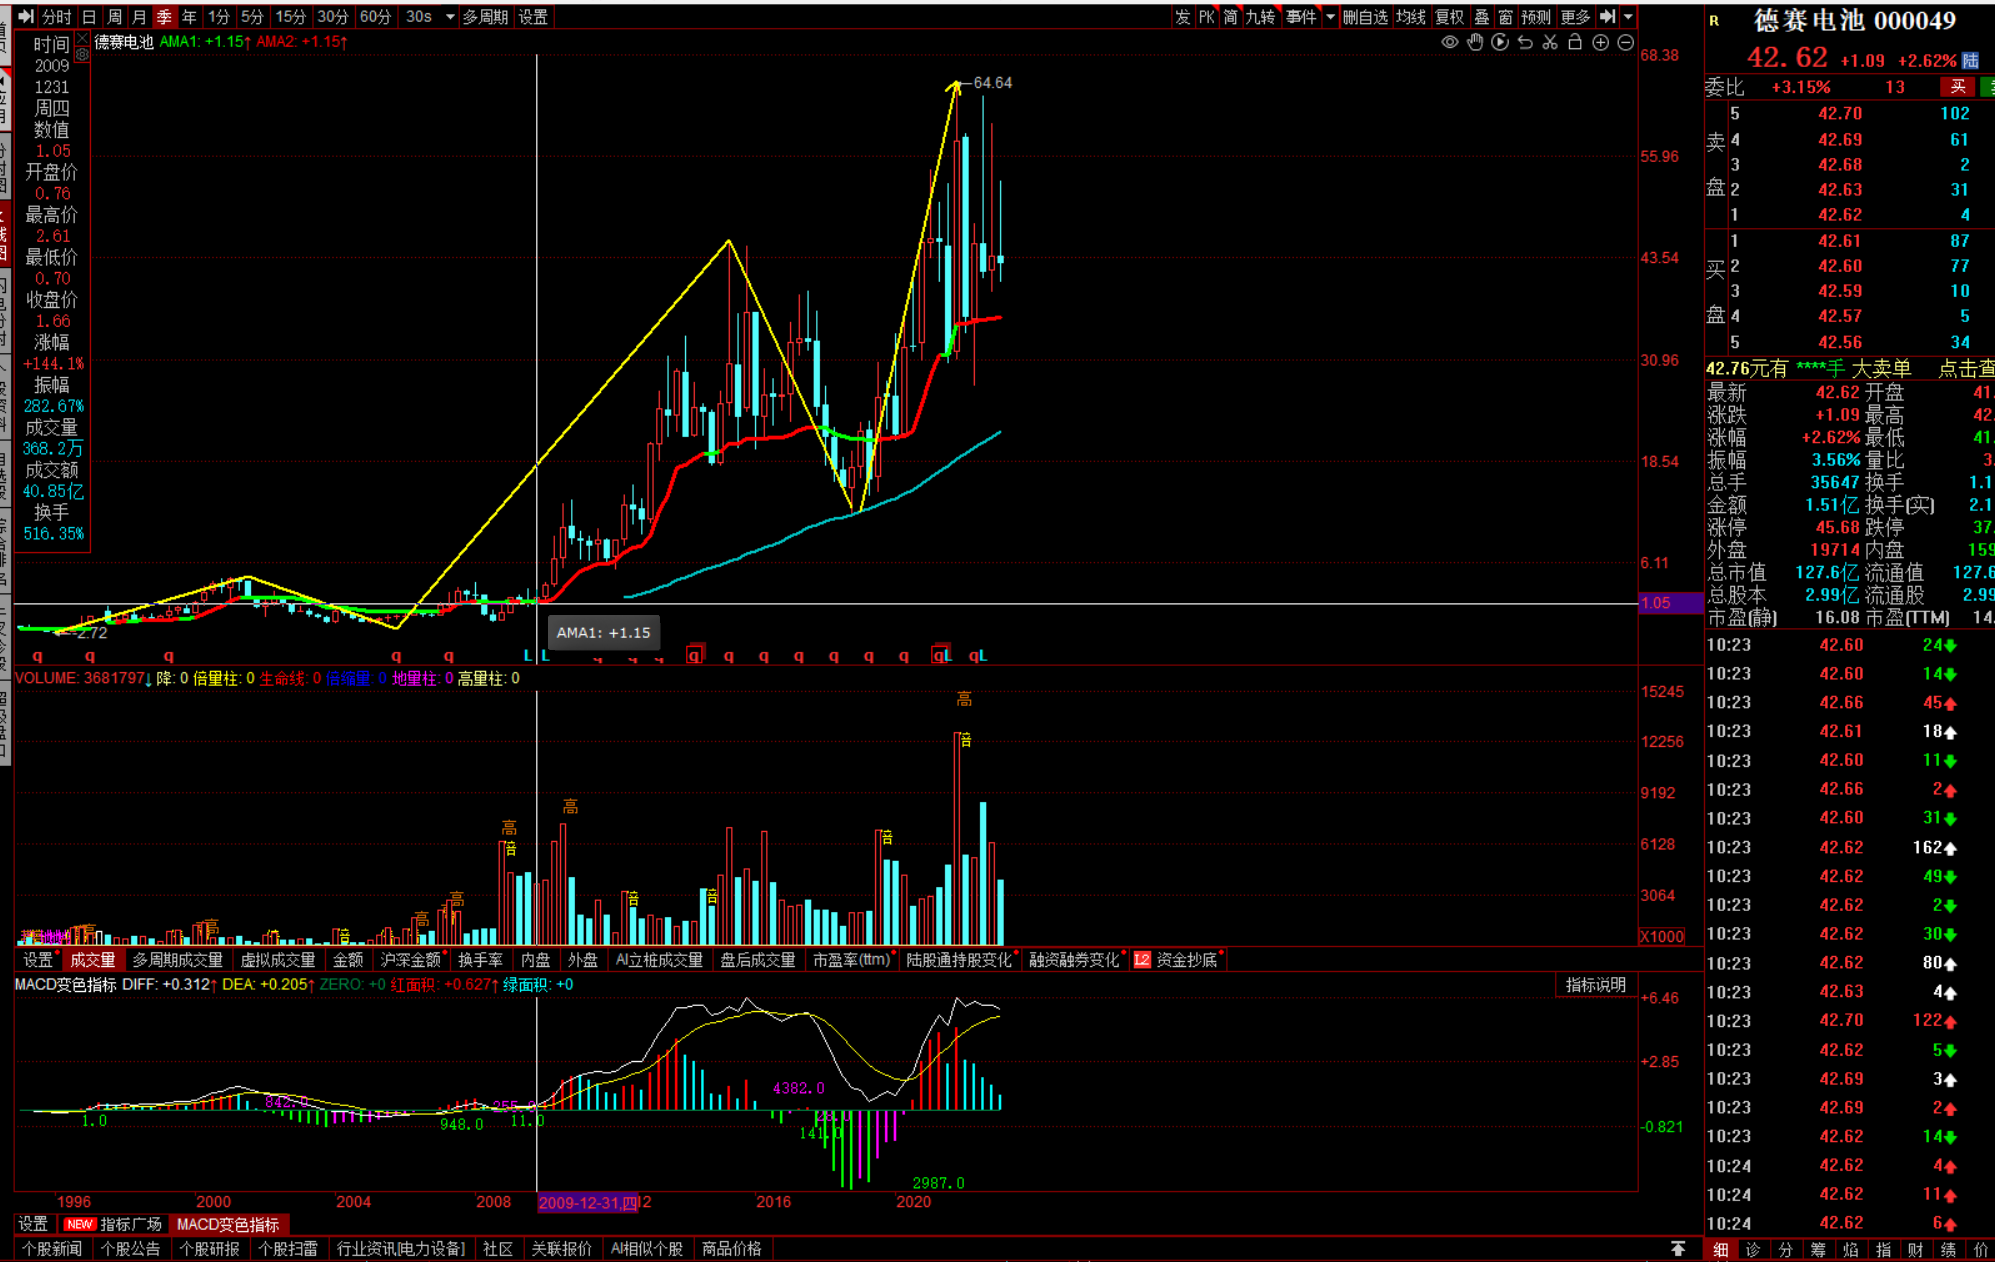Toggle the eye visibility icon on chart
Image resolution: width=1995 pixels, height=1262 pixels.
pos(1449,42)
